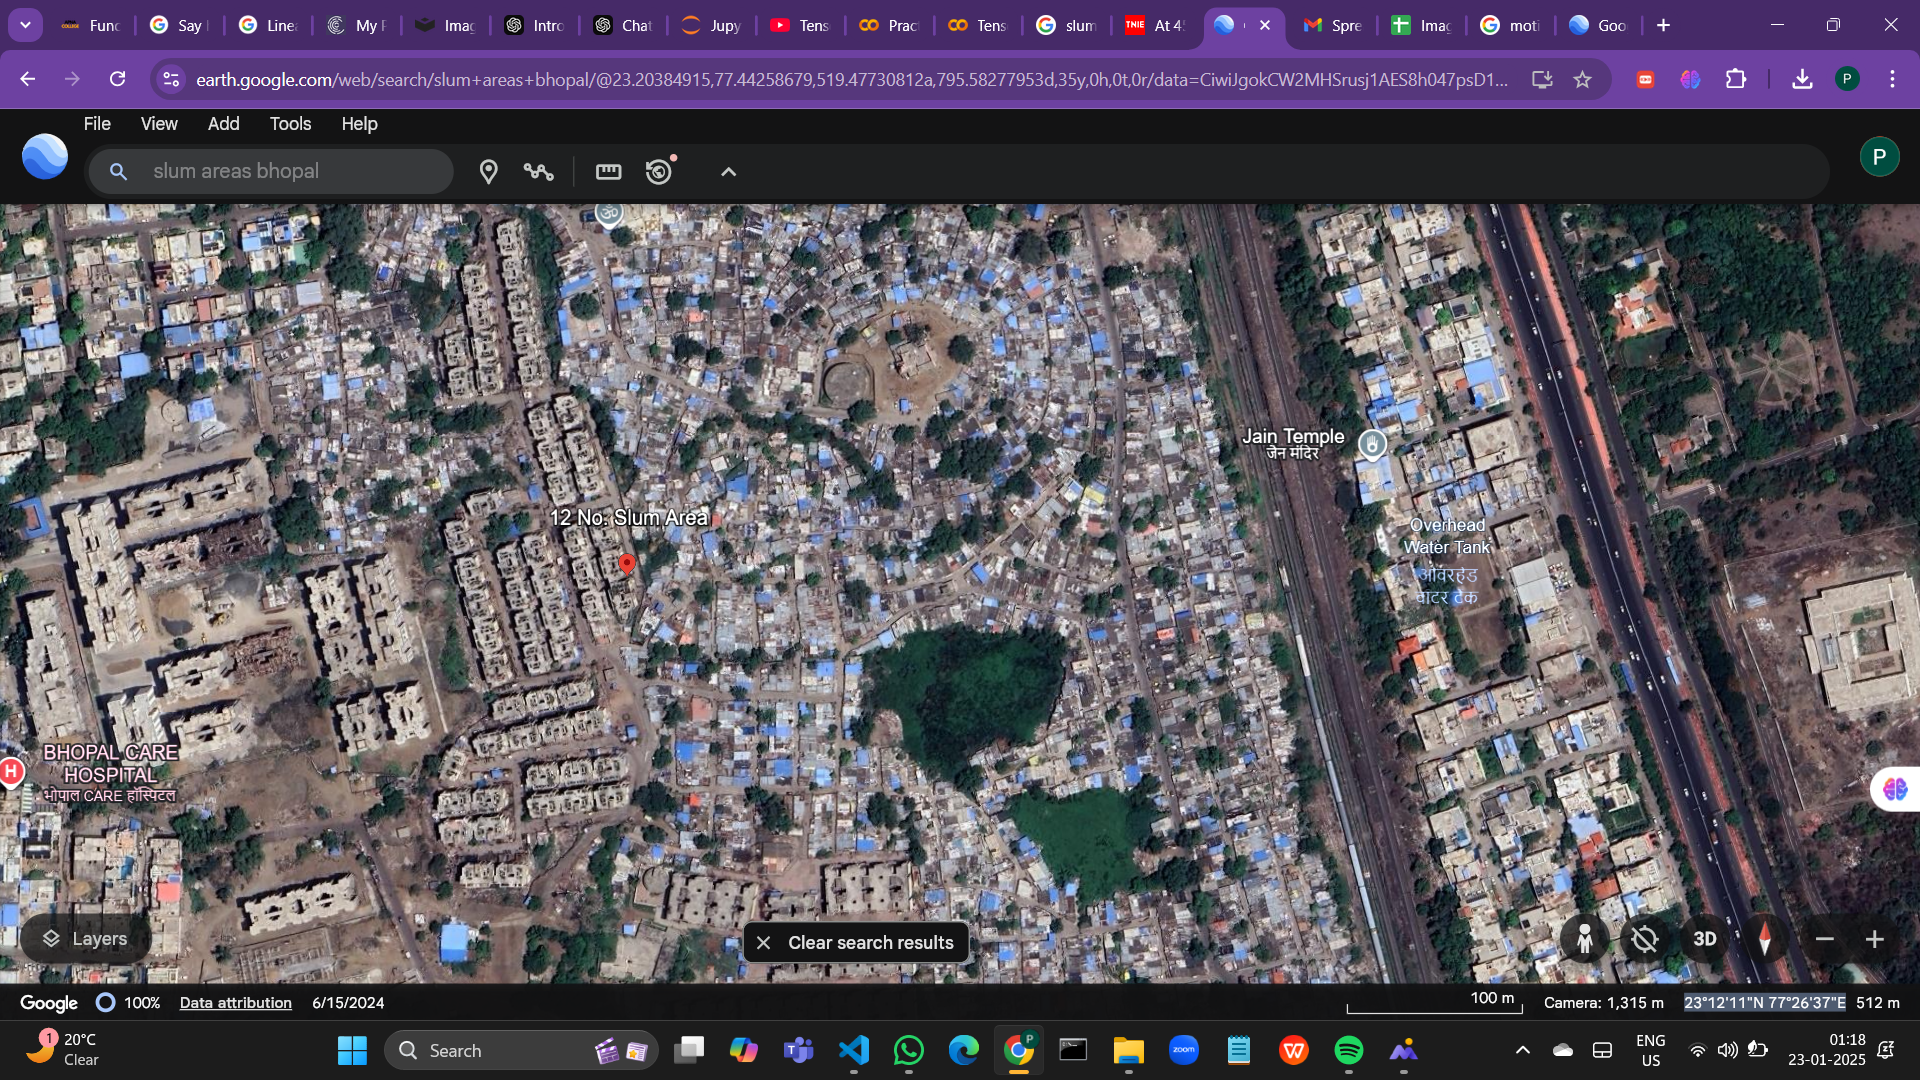Image resolution: width=1920 pixels, height=1080 pixels.
Task: Open Chrome three-dot menu
Action: [1892, 79]
